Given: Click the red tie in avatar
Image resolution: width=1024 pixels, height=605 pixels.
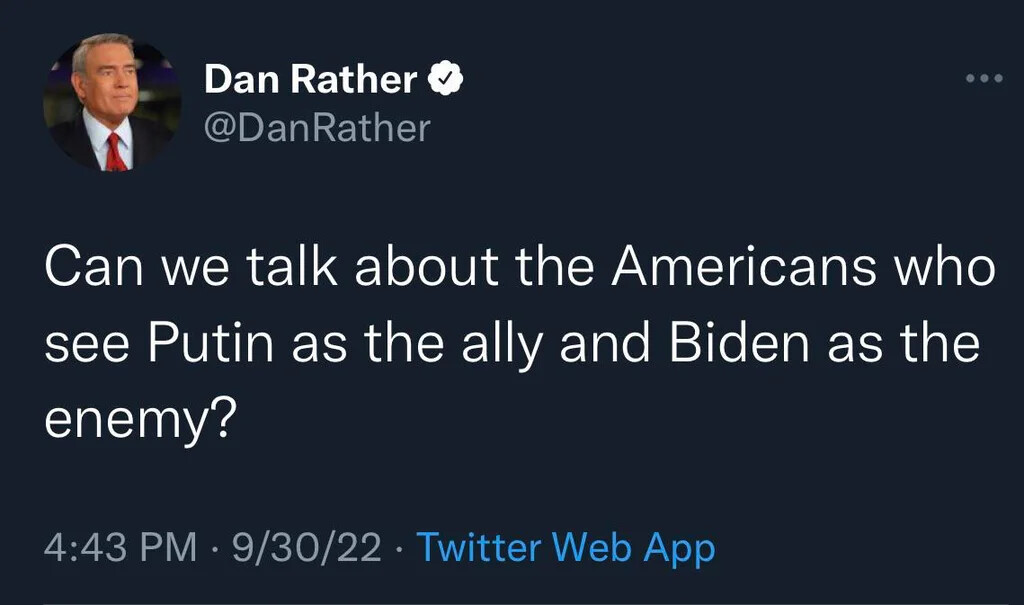Looking at the screenshot, I should point(115,151).
